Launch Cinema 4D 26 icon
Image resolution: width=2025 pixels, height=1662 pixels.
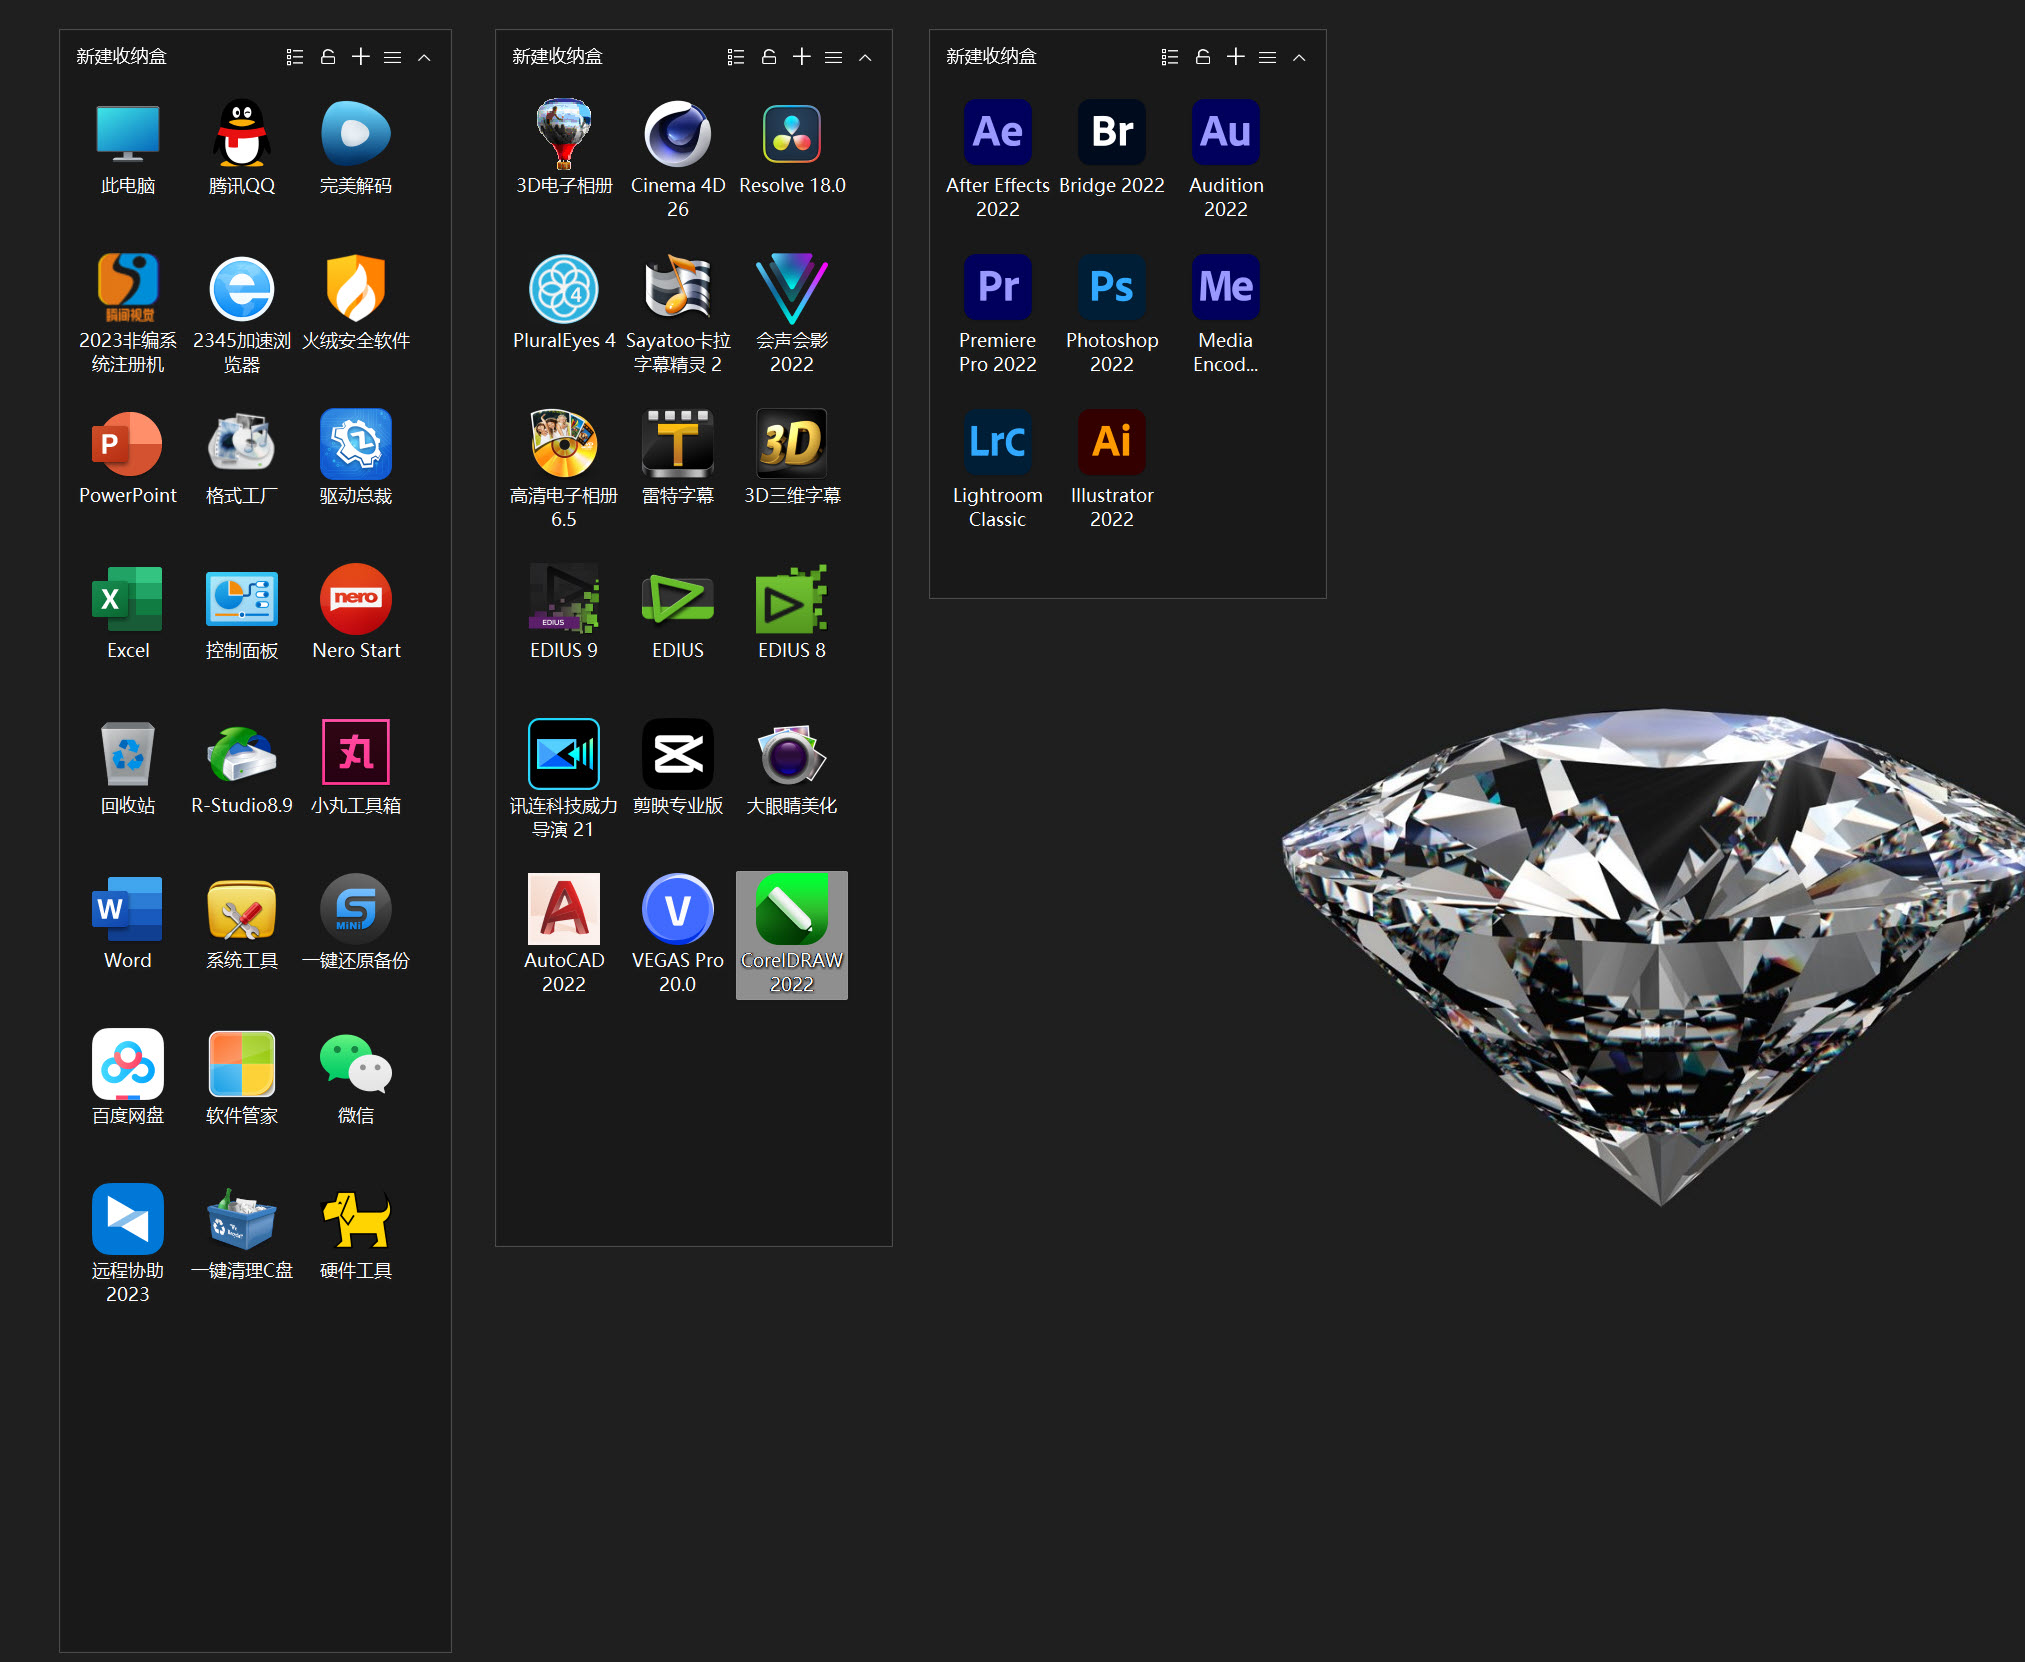[x=678, y=134]
